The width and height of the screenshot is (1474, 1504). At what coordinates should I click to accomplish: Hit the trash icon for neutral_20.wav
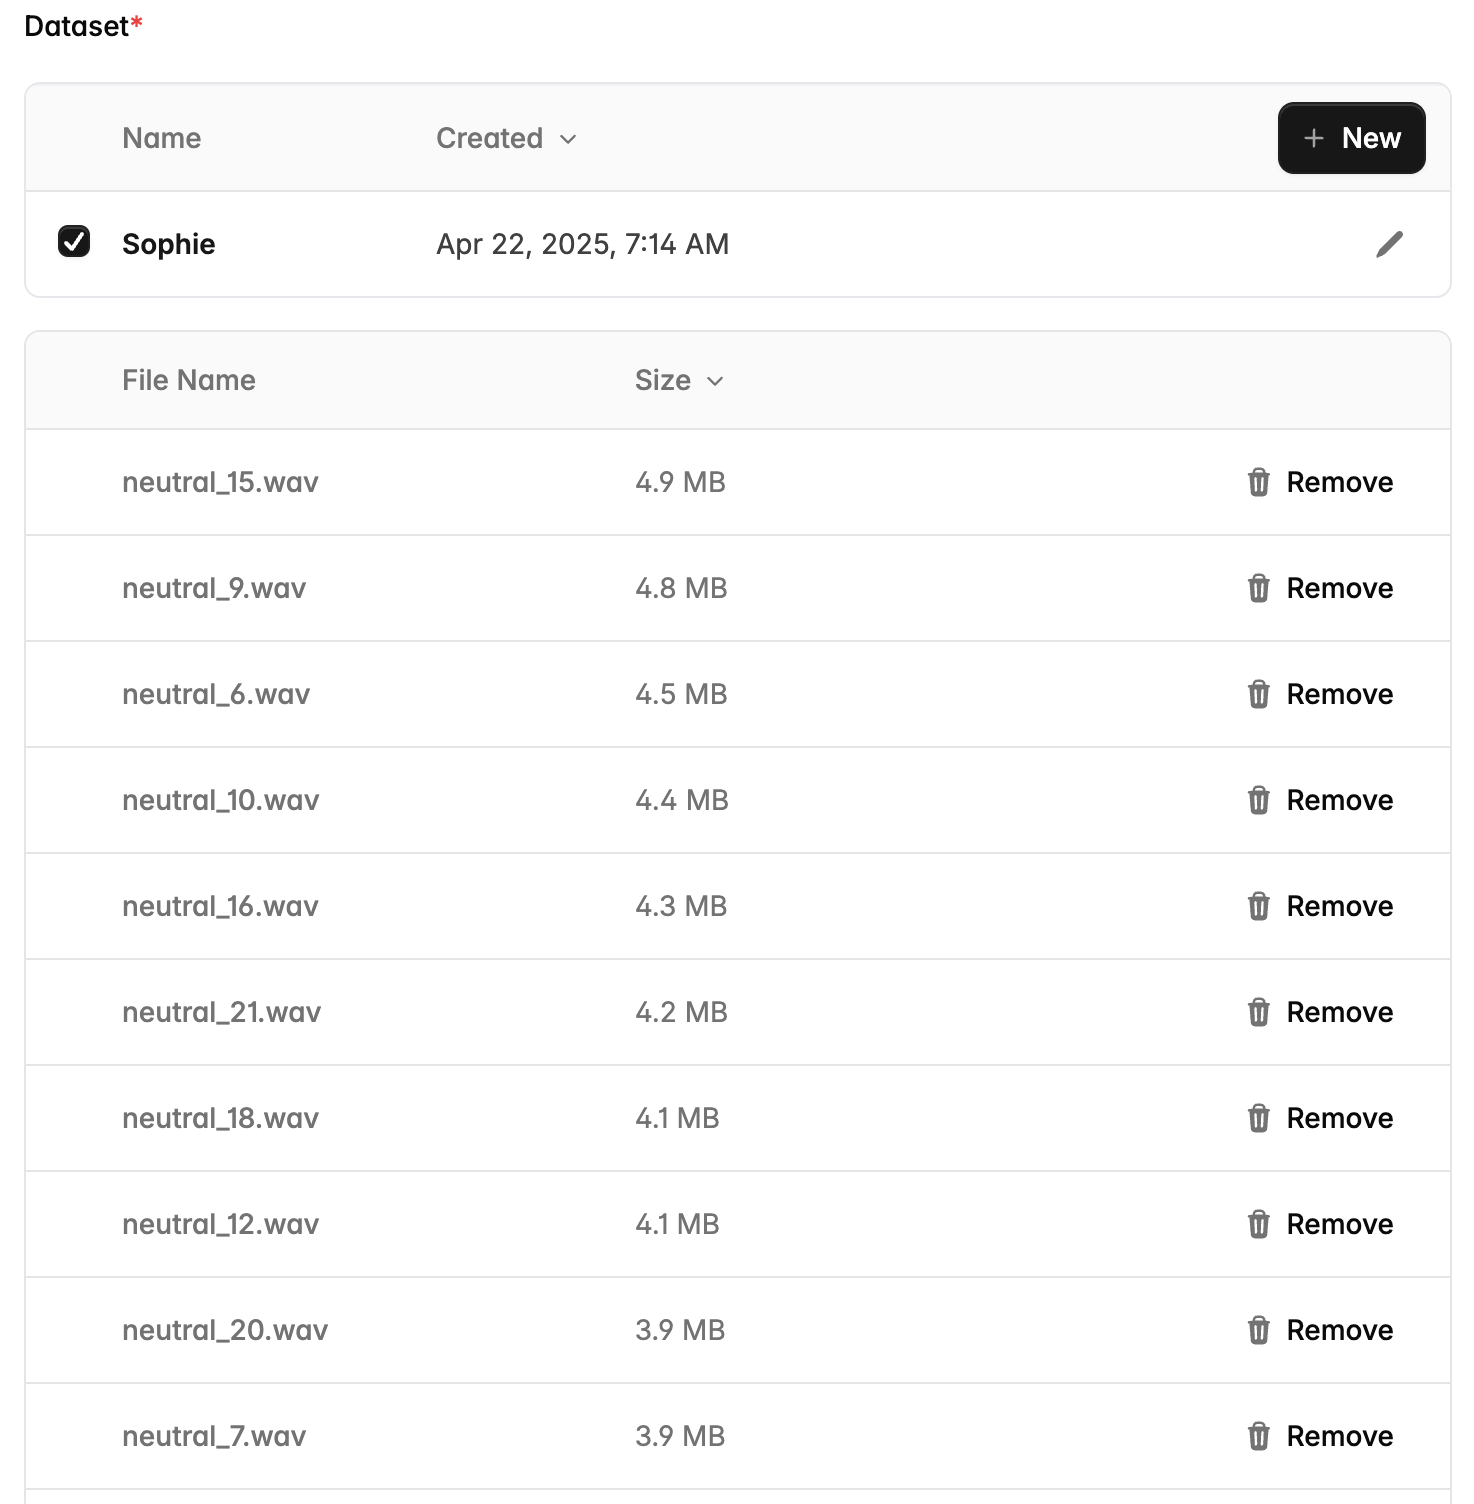[1258, 1330]
